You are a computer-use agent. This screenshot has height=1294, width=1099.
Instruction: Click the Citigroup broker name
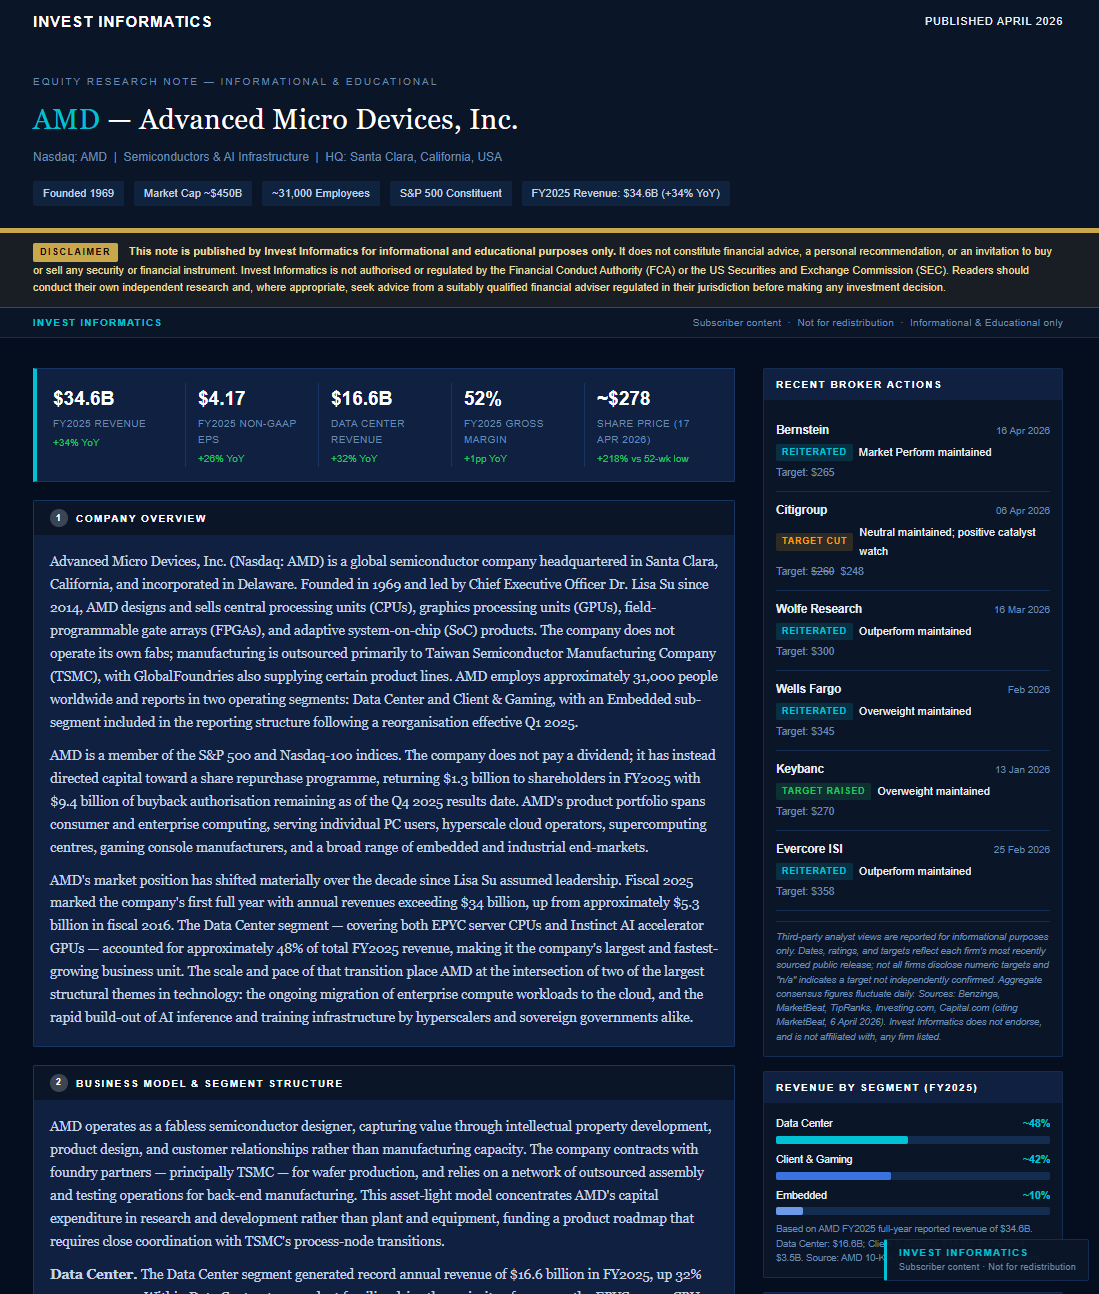[x=801, y=510]
